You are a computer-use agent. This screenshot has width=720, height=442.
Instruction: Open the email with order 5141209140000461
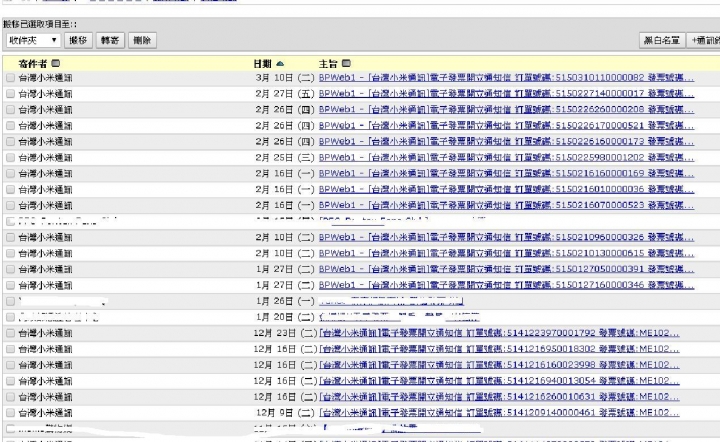pos(499,413)
